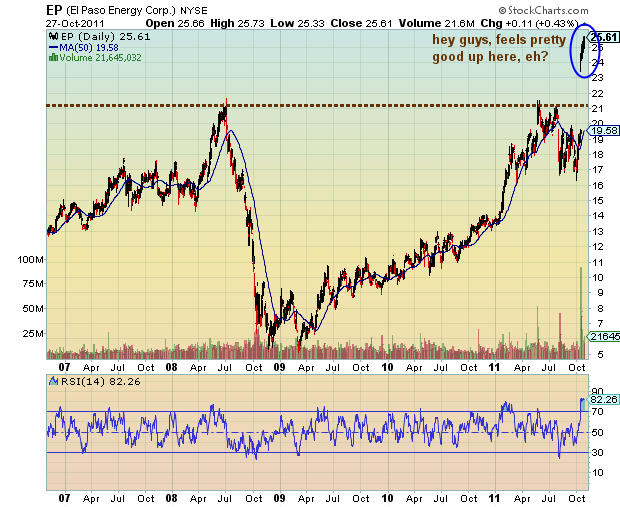620x507 pixels.
Task: Click the 07 year label under price chart
Action: (x=64, y=367)
